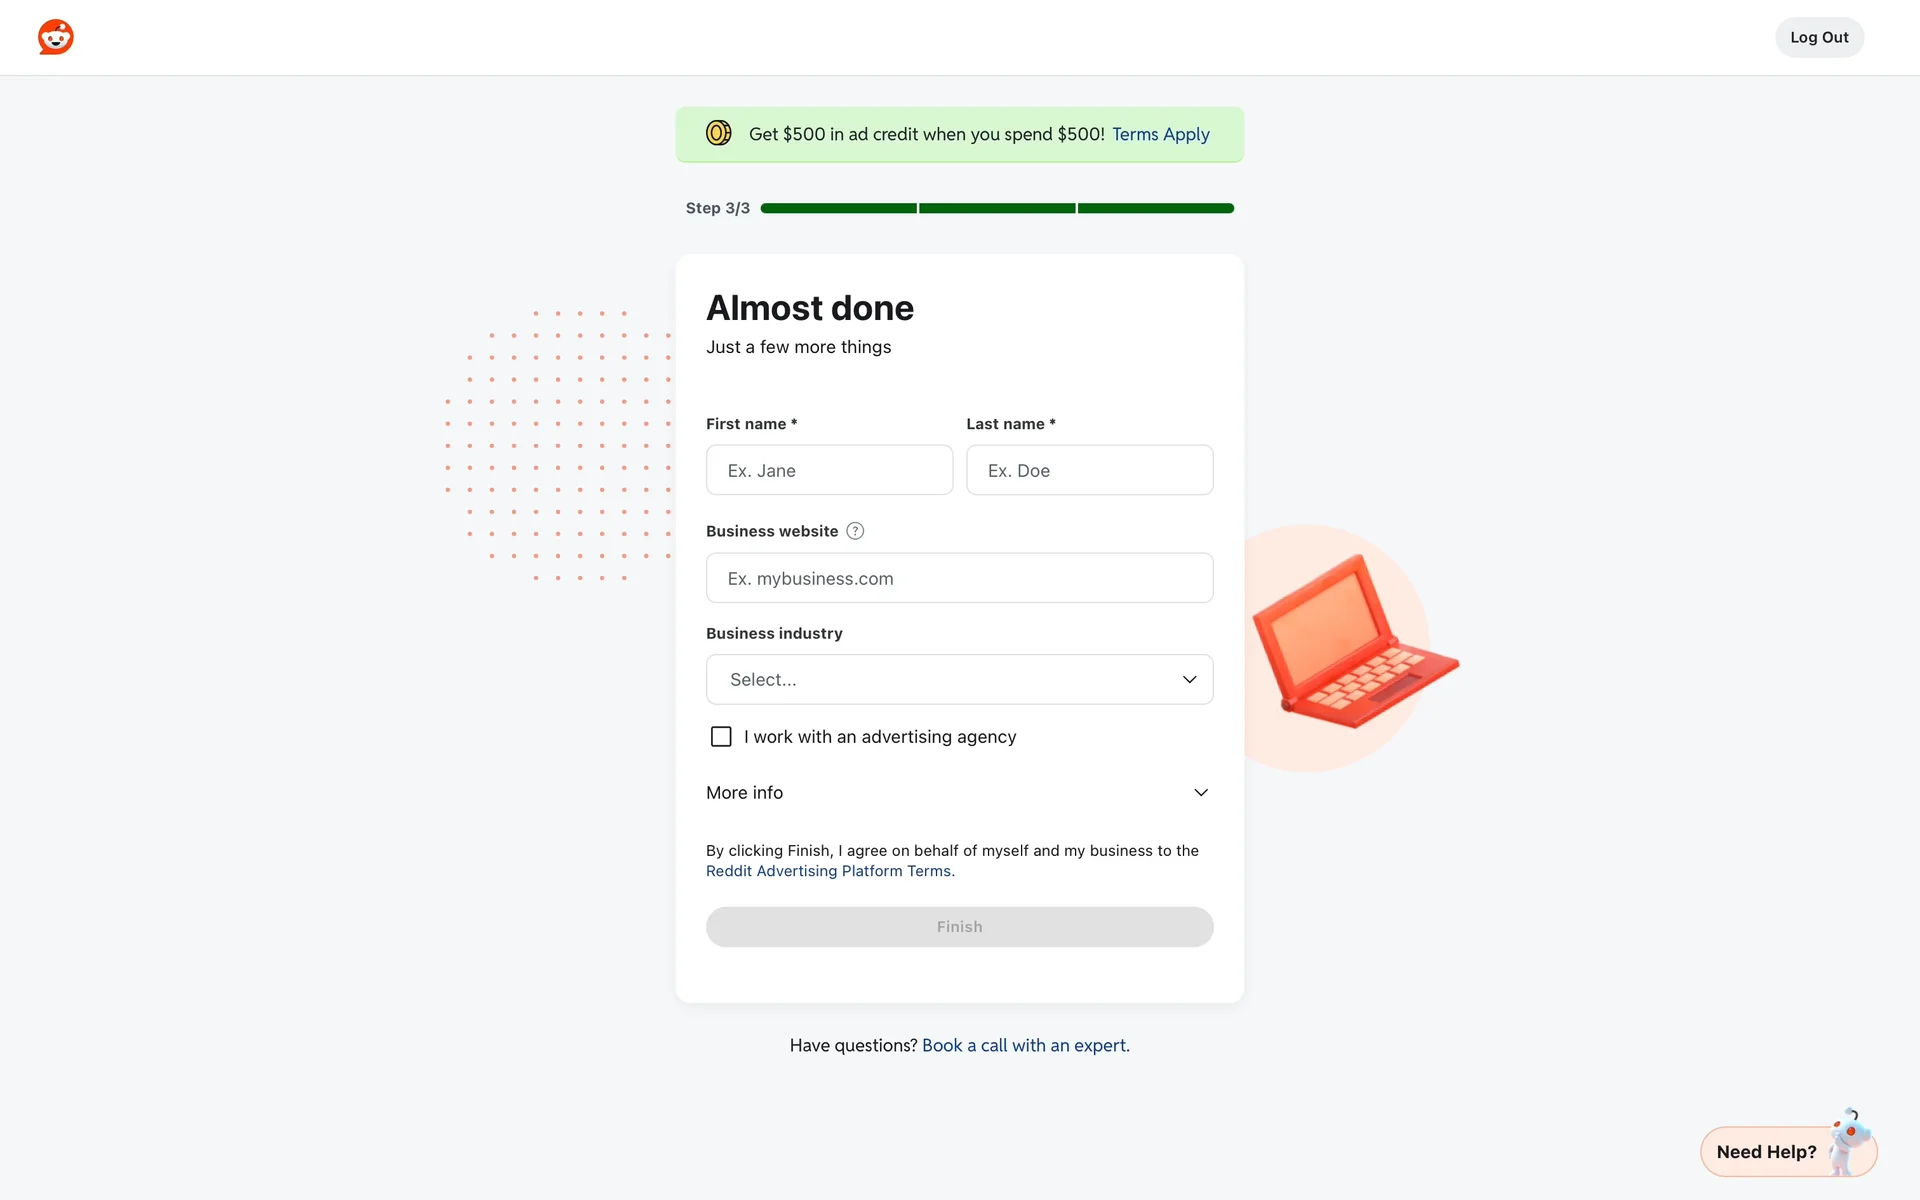The height and width of the screenshot is (1200, 1920).
Task: Focus the Last name input field
Action: tap(1089, 470)
